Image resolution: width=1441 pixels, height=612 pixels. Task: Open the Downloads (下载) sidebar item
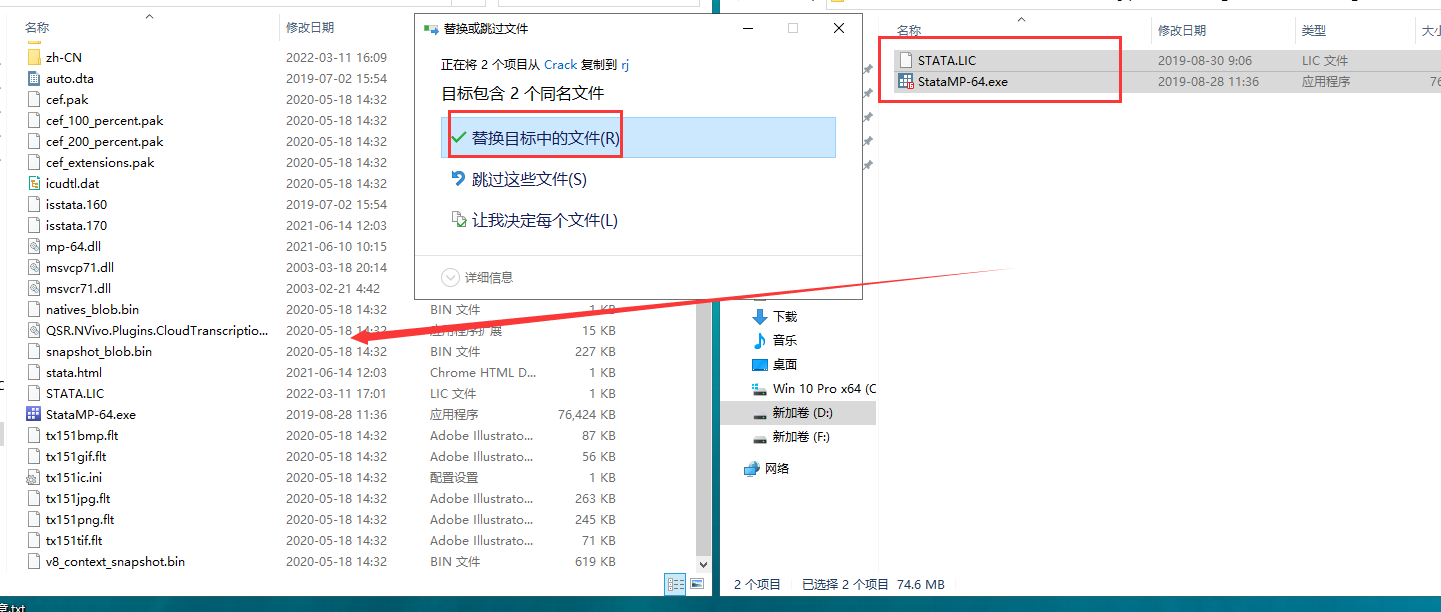784,317
